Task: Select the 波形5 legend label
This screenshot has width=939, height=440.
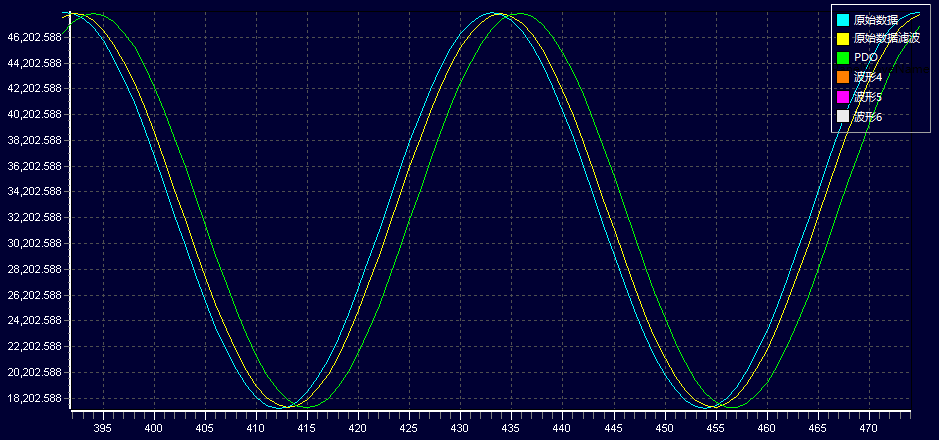Action: (x=868, y=97)
